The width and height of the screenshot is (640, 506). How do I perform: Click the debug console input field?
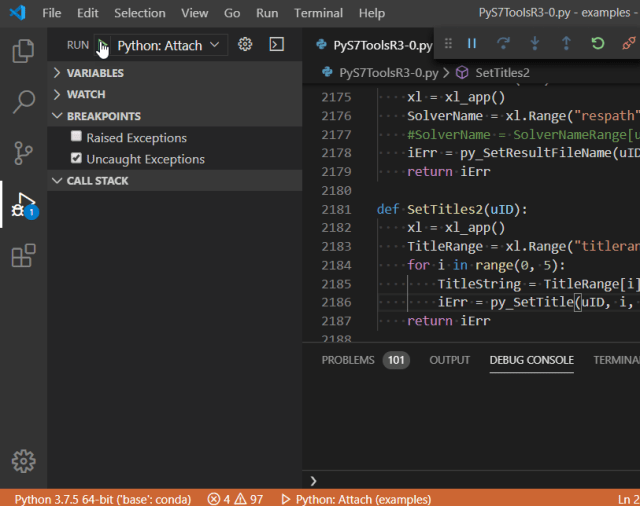click(x=470, y=481)
